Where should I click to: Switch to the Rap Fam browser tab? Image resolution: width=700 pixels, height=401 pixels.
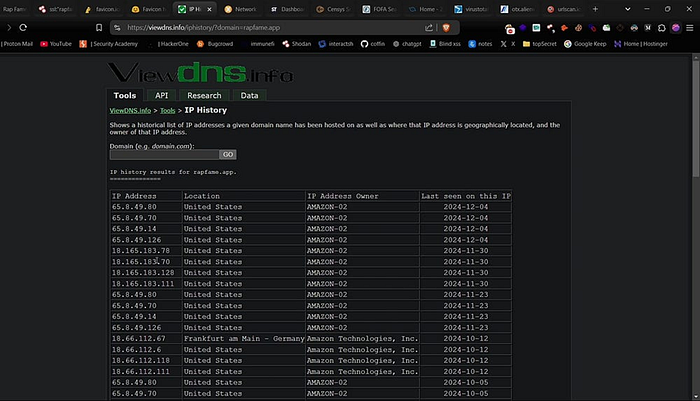point(14,9)
